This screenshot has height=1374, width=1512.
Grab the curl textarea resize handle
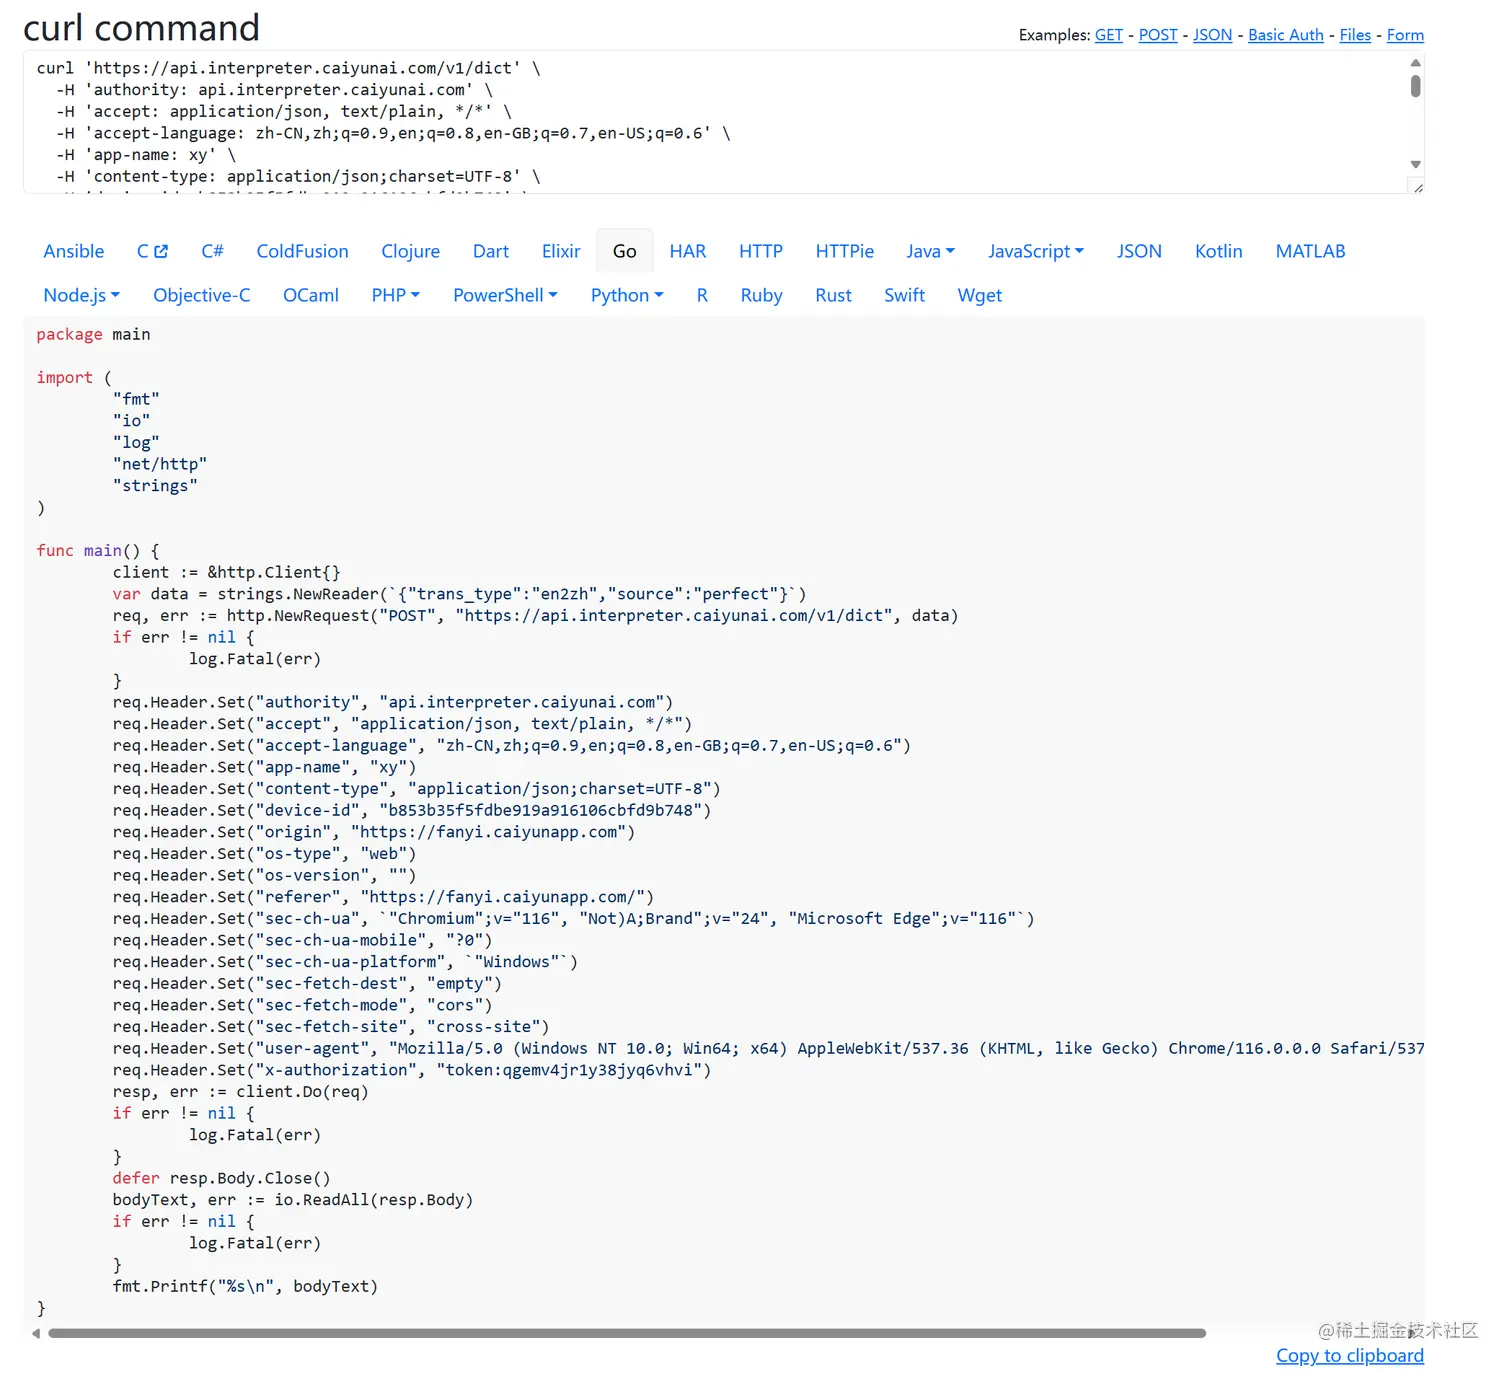[x=1417, y=187]
